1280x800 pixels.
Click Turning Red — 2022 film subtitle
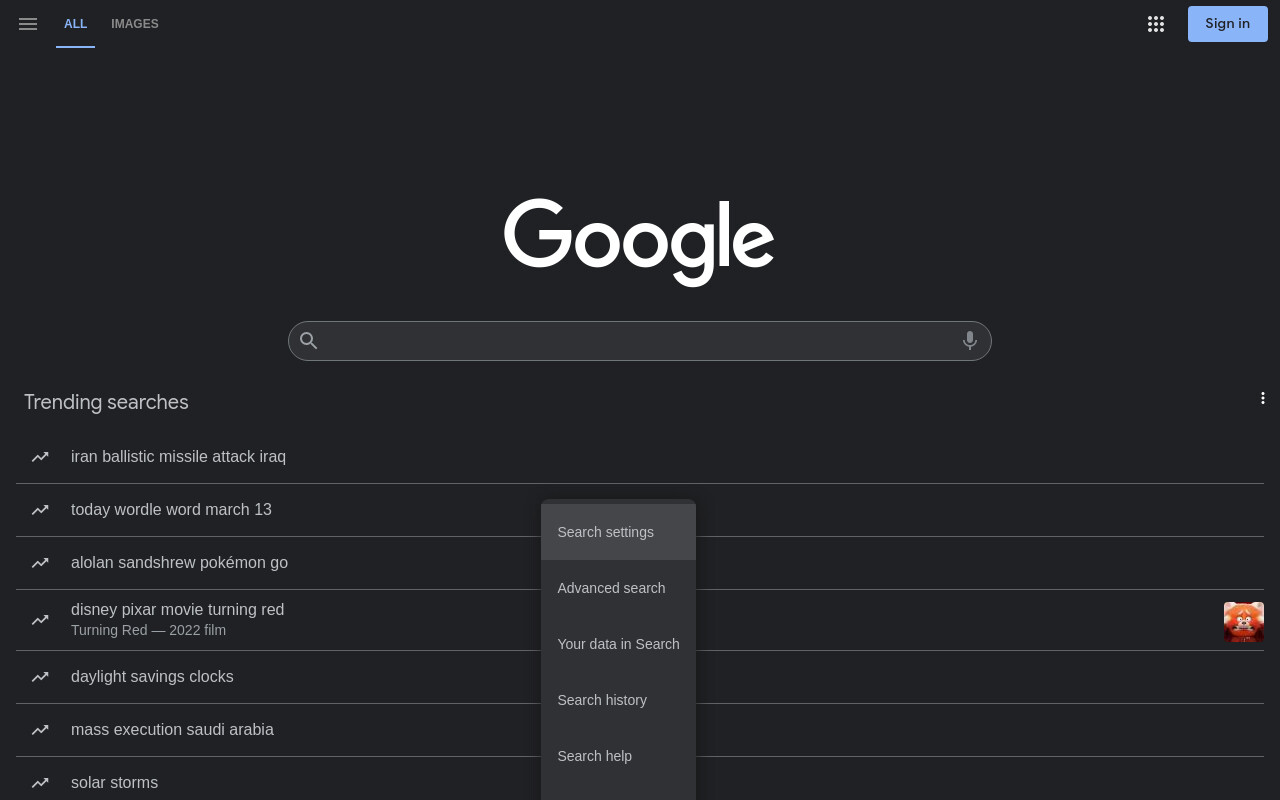(148, 630)
